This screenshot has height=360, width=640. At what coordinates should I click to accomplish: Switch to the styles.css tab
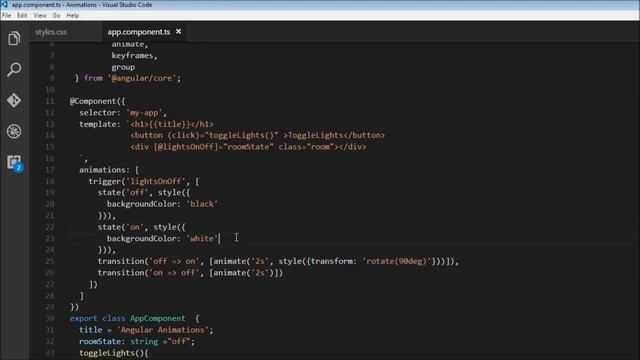(x=51, y=32)
